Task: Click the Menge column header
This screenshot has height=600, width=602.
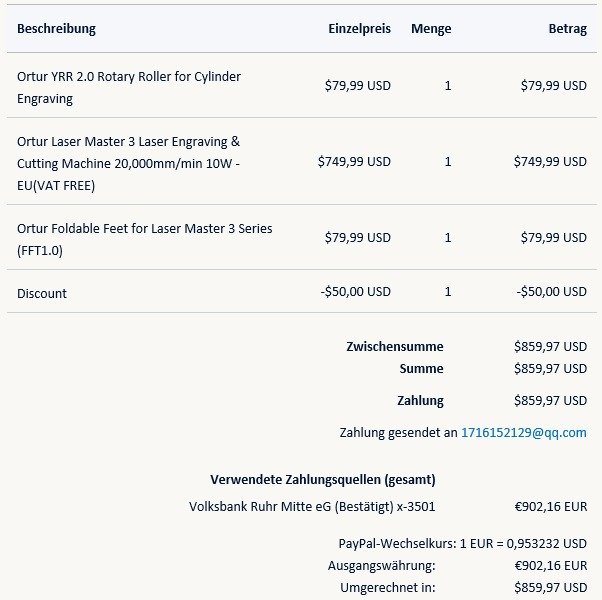Action: pos(431,29)
